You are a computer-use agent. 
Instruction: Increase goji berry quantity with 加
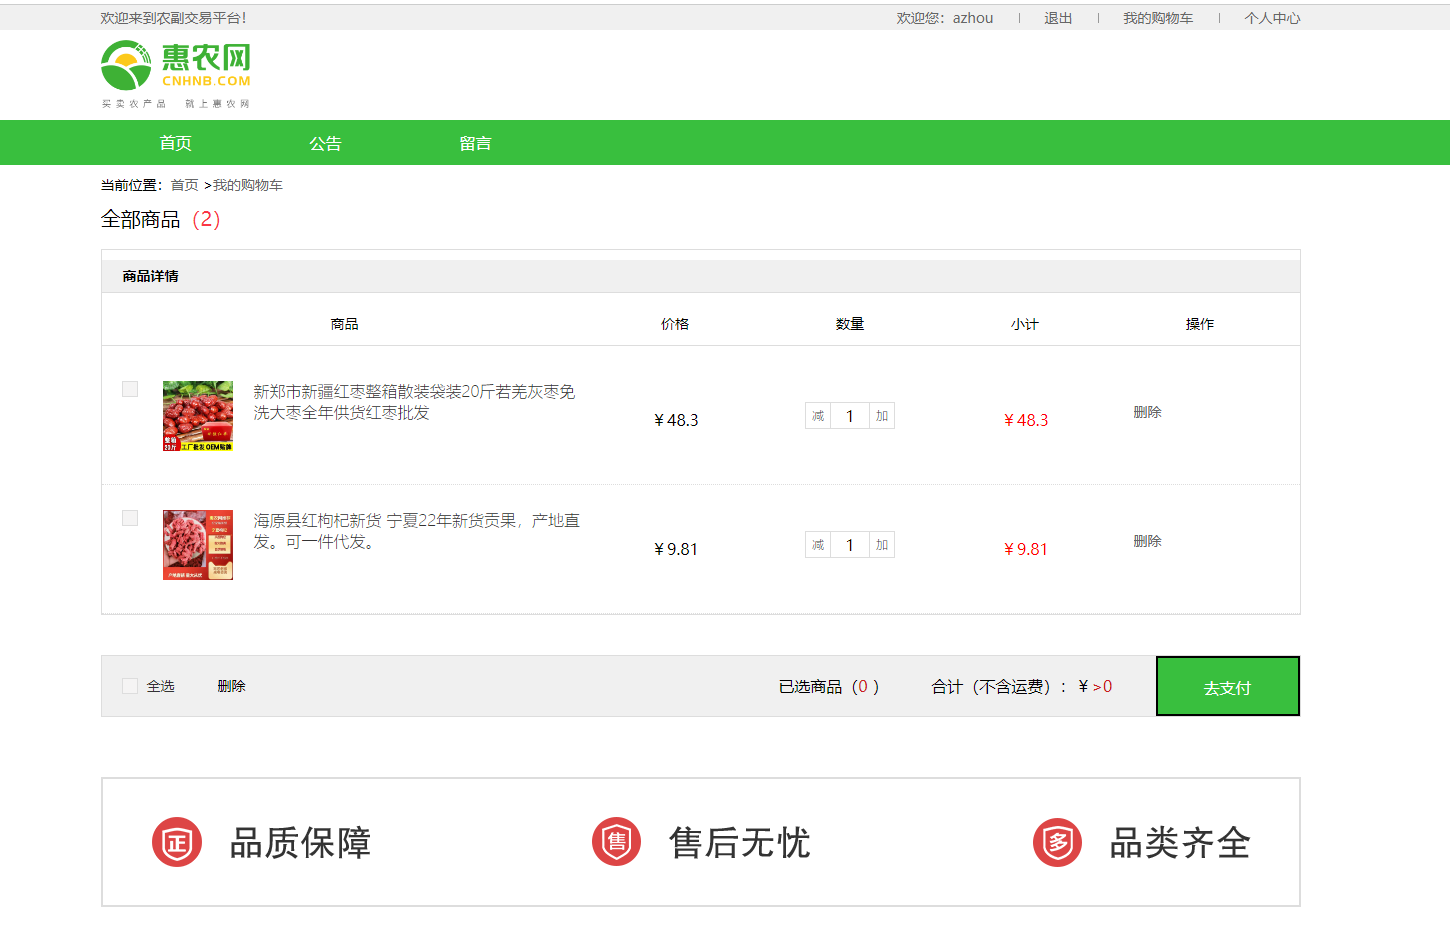[882, 545]
